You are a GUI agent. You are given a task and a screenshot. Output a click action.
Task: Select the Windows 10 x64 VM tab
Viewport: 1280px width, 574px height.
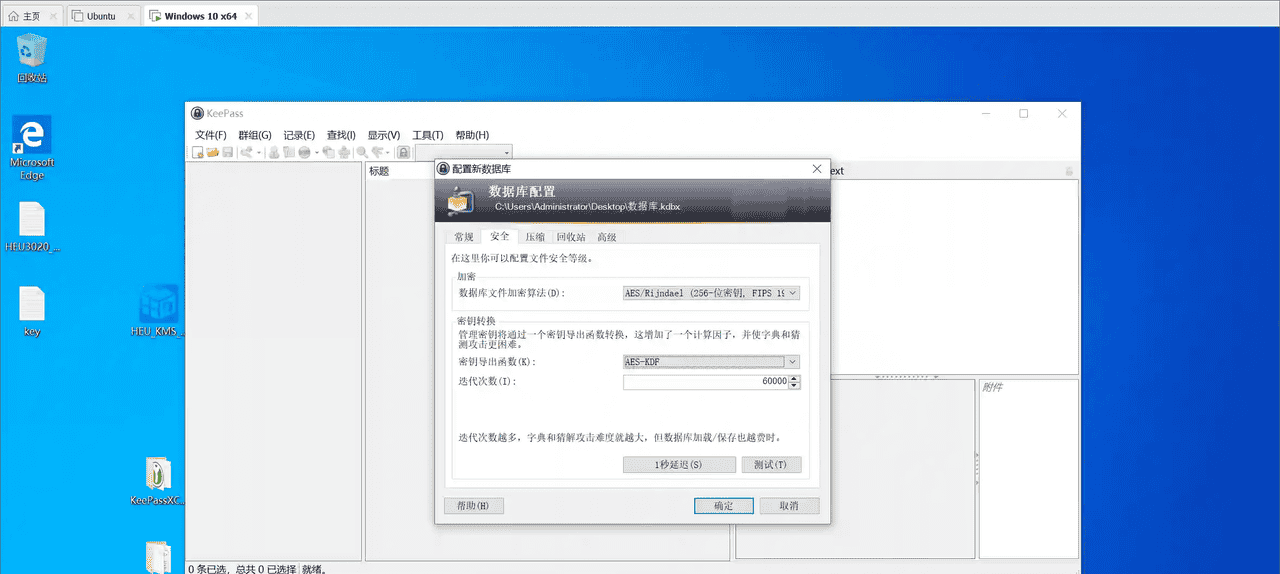click(201, 16)
